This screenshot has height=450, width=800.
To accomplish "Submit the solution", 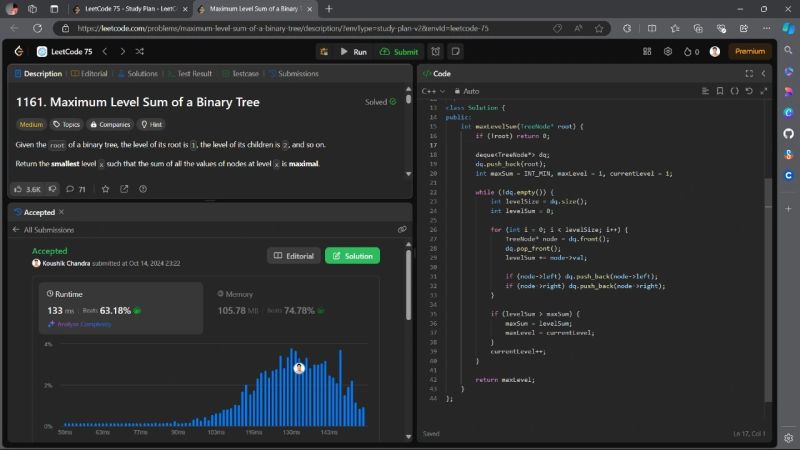I will pyautogui.click(x=399, y=52).
